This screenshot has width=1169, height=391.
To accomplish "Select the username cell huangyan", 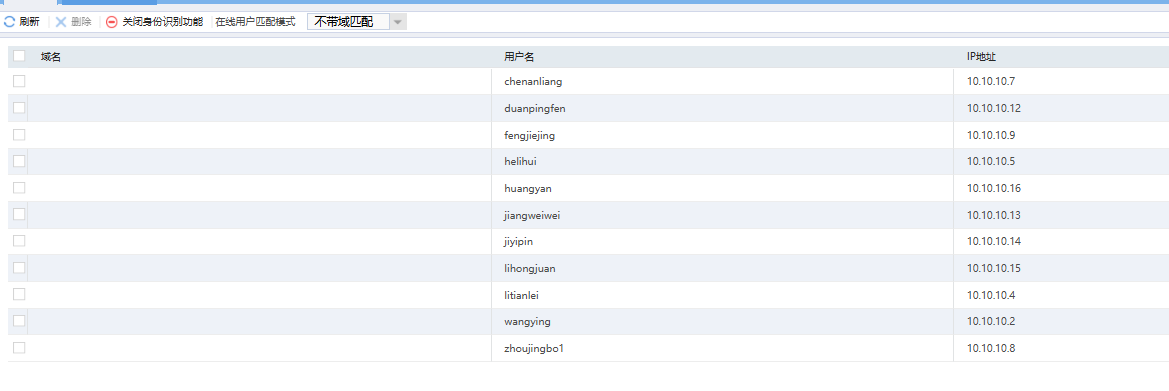I will tap(528, 188).
